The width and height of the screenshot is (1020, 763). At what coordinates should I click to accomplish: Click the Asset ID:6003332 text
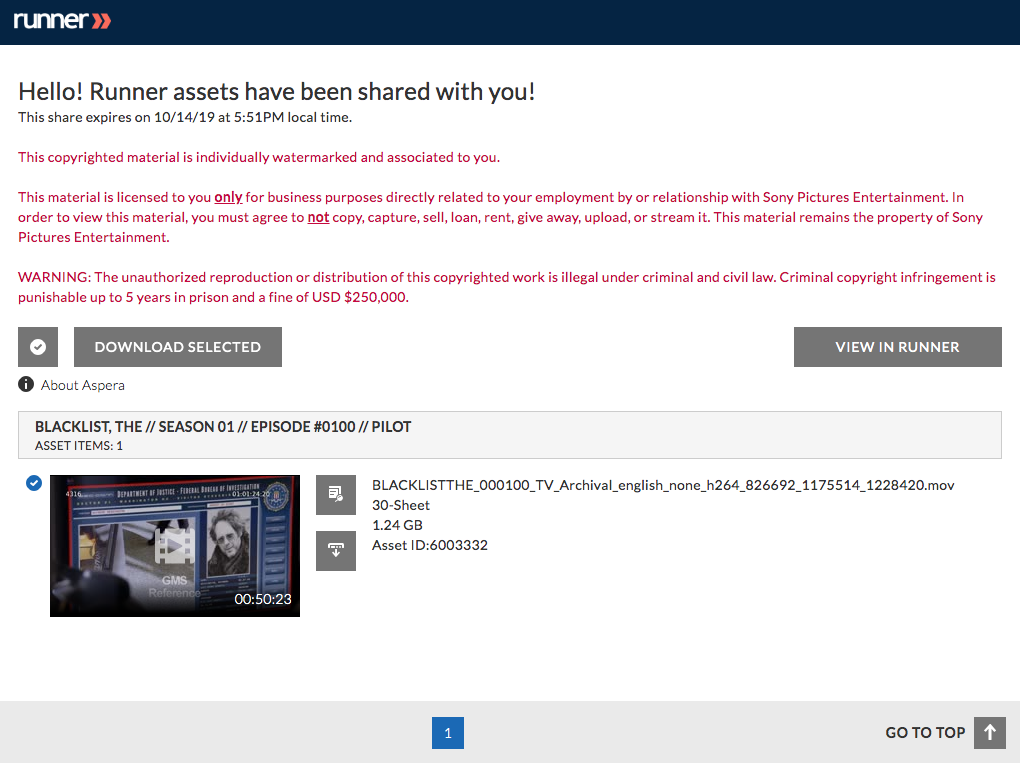[x=430, y=545]
